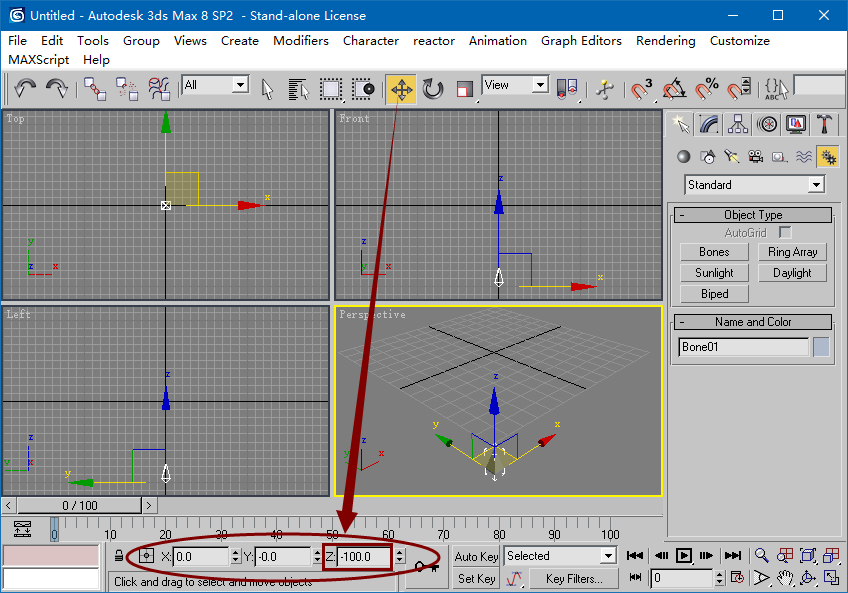Open the View reference coordinate dropdown
The width and height of the screenshot is (848, 593).
[515, 85]
